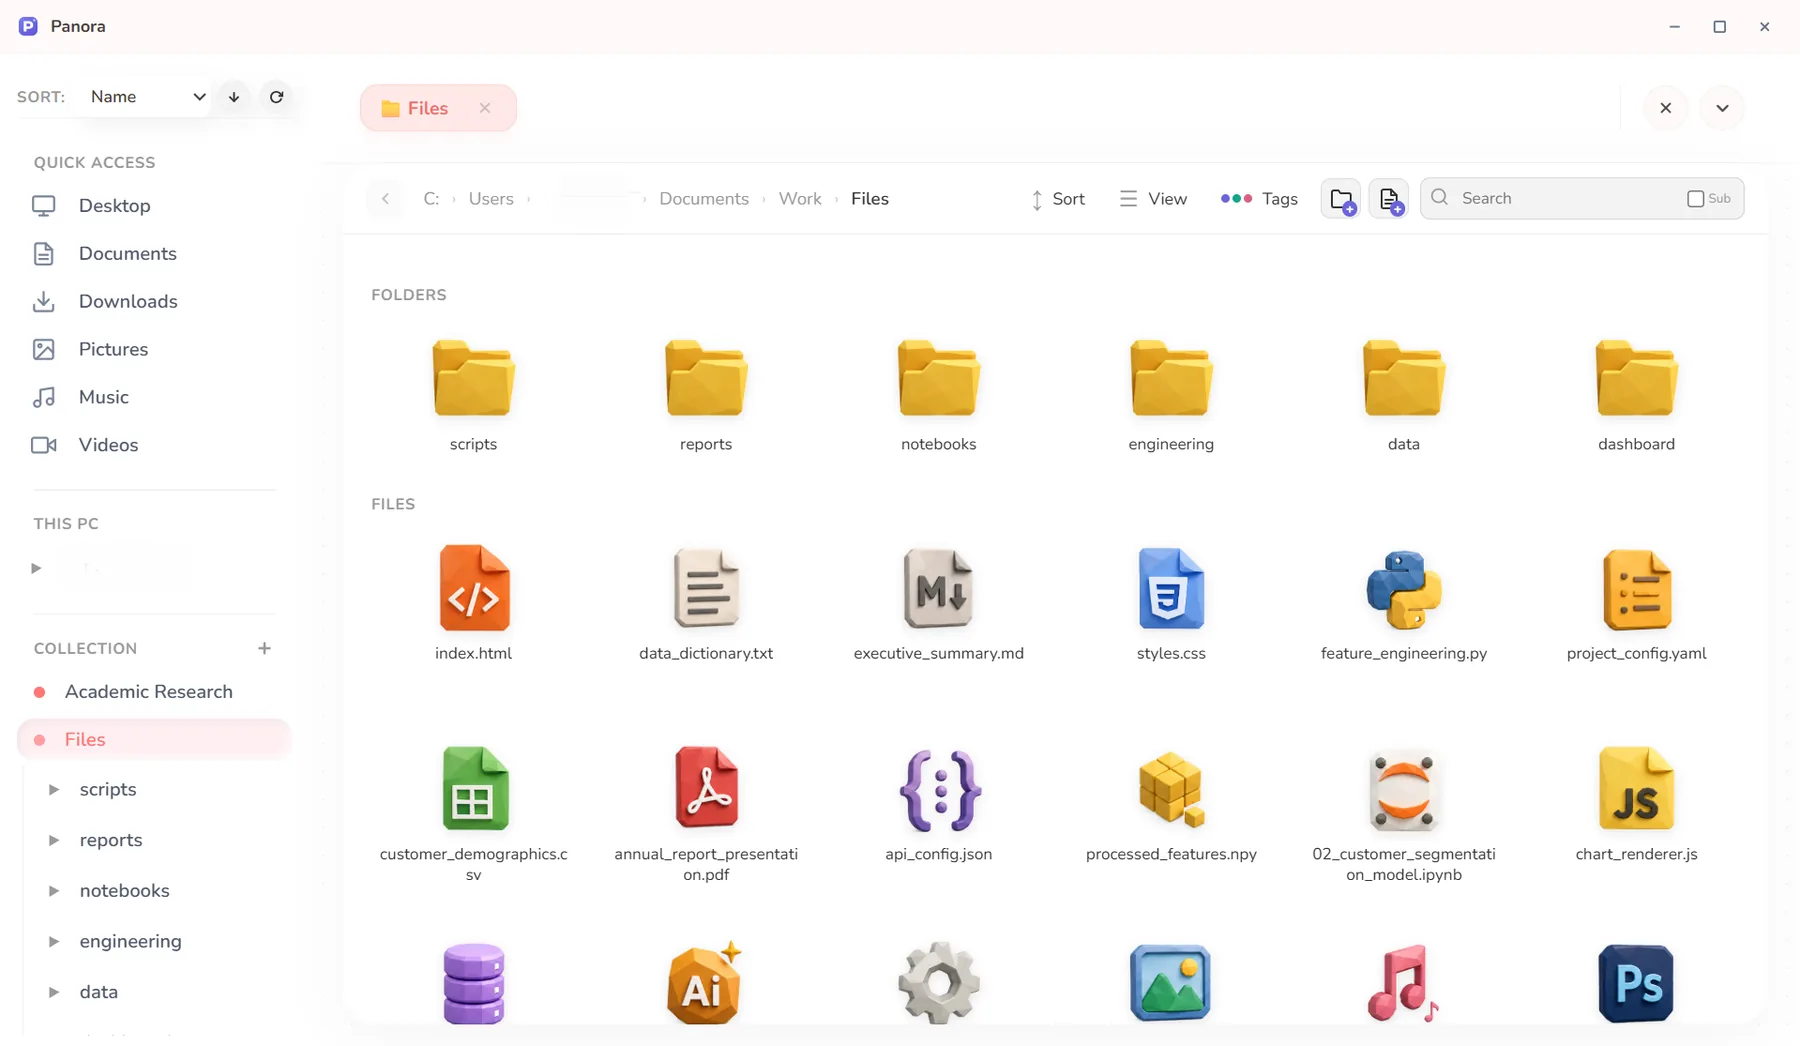Click the new file icon in toolbar
The image size is (1800, 1046).
tap(1389, 199)
